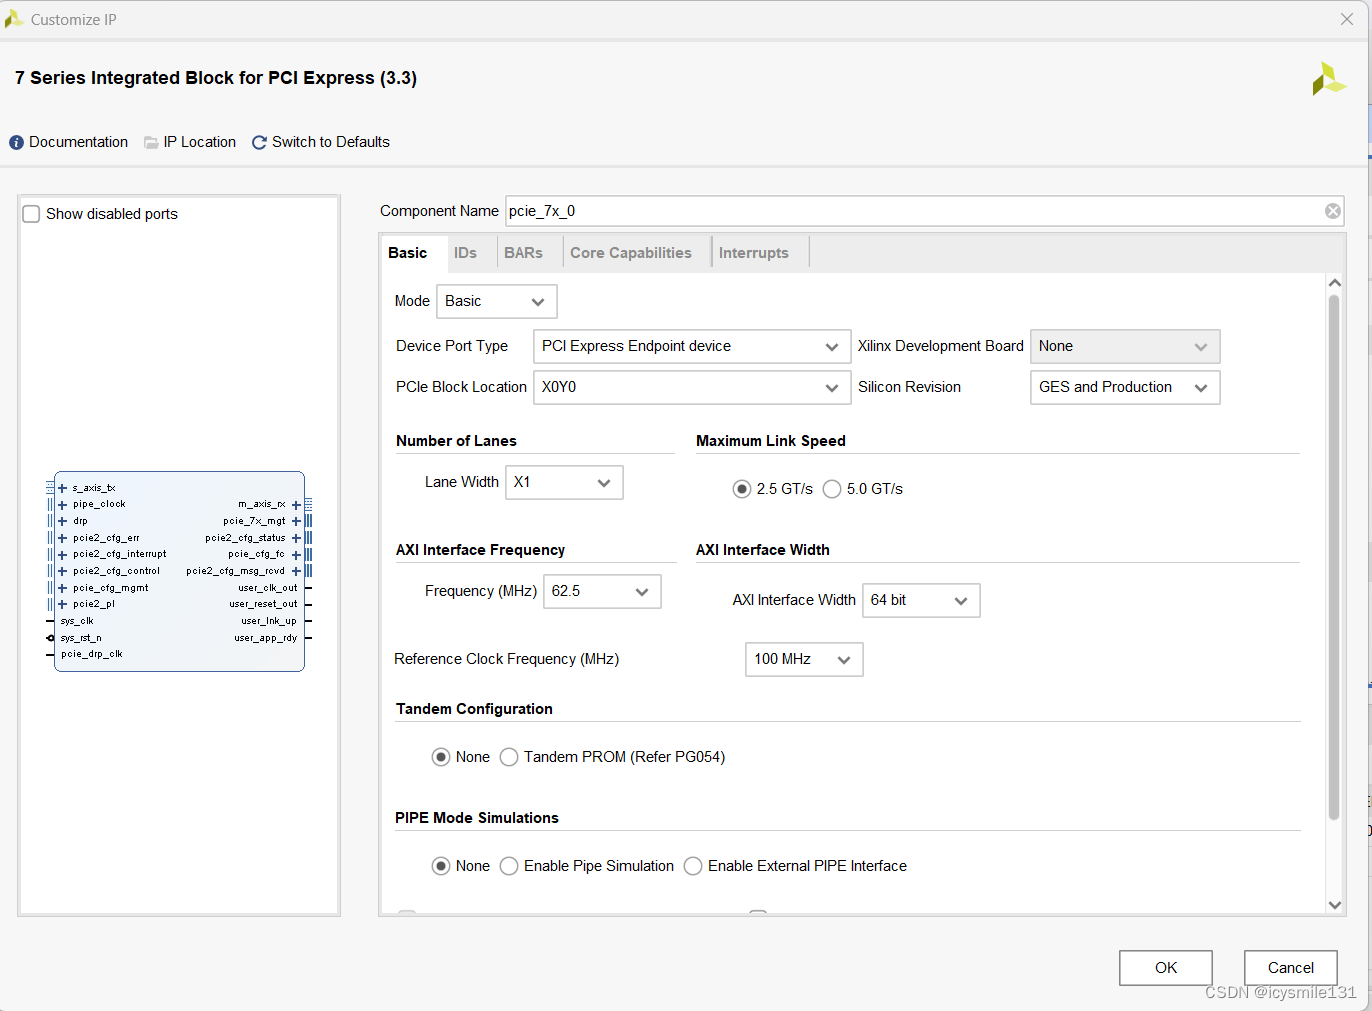Click the Documentation info icon
The height and width of the screenshot is (1011, 1372).
(16, 143)
